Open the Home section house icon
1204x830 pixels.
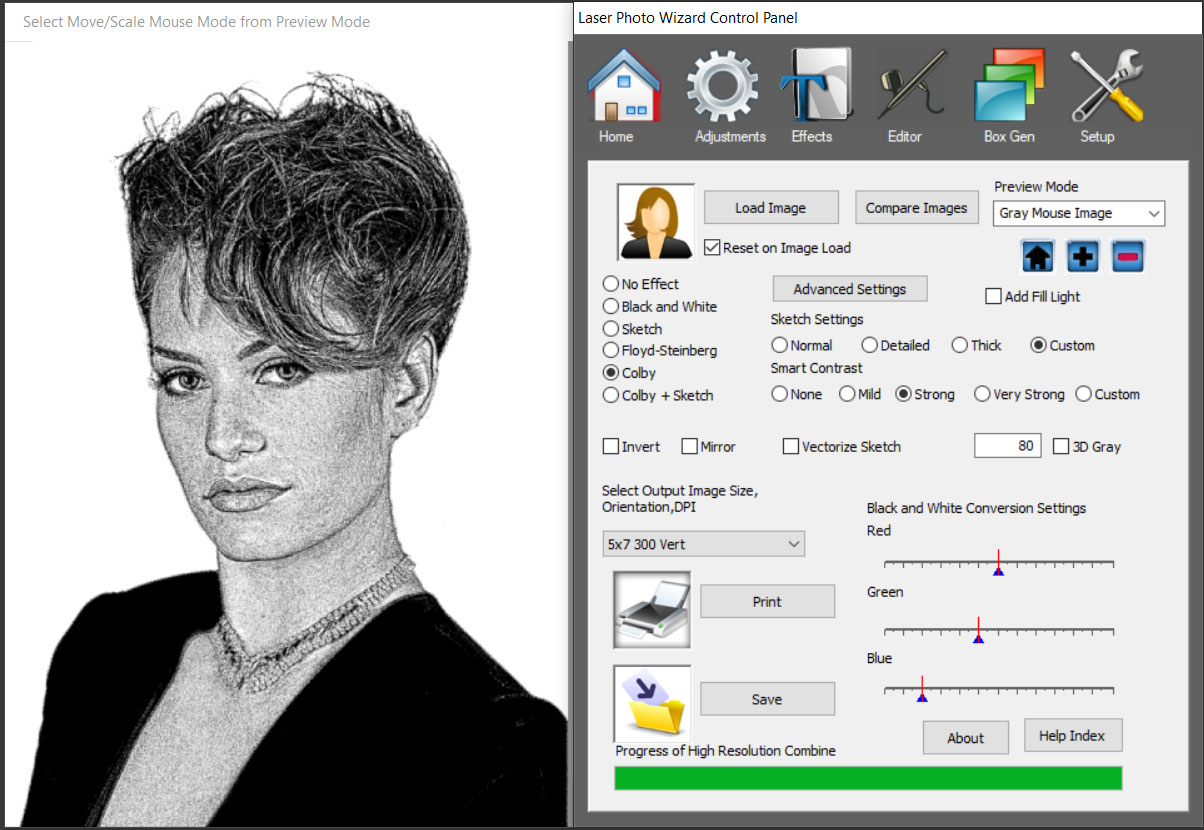click(623, 85)
